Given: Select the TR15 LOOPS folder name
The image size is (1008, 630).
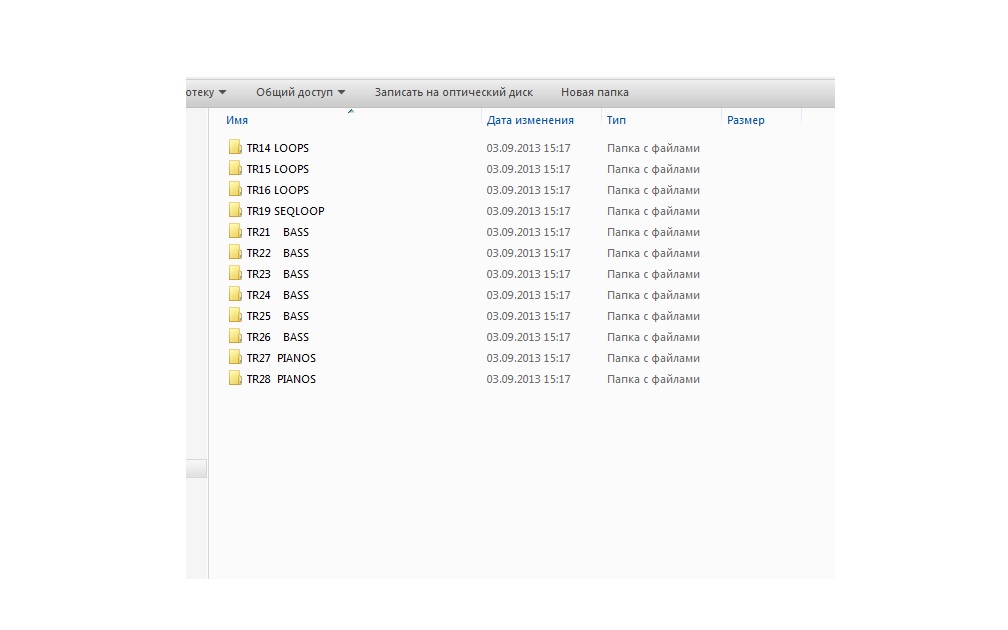Looking at the screenshot, I should 278,169.
